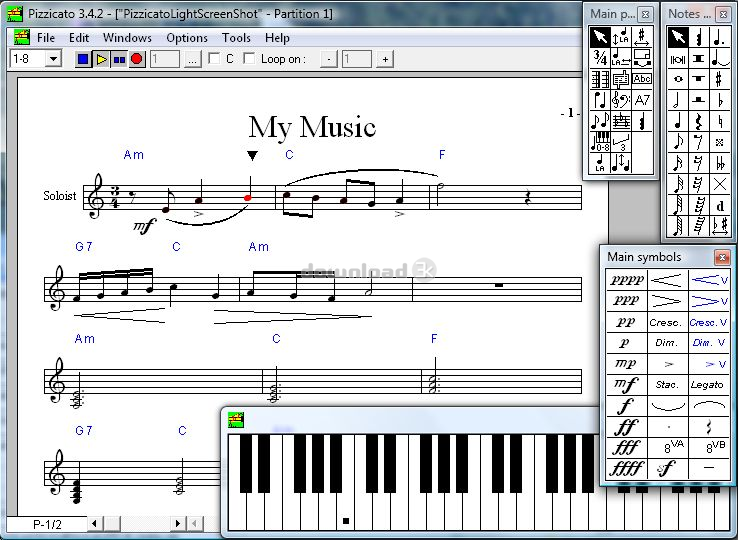
Task: Stop playback with the blue square button
Action: pos(83,59)
